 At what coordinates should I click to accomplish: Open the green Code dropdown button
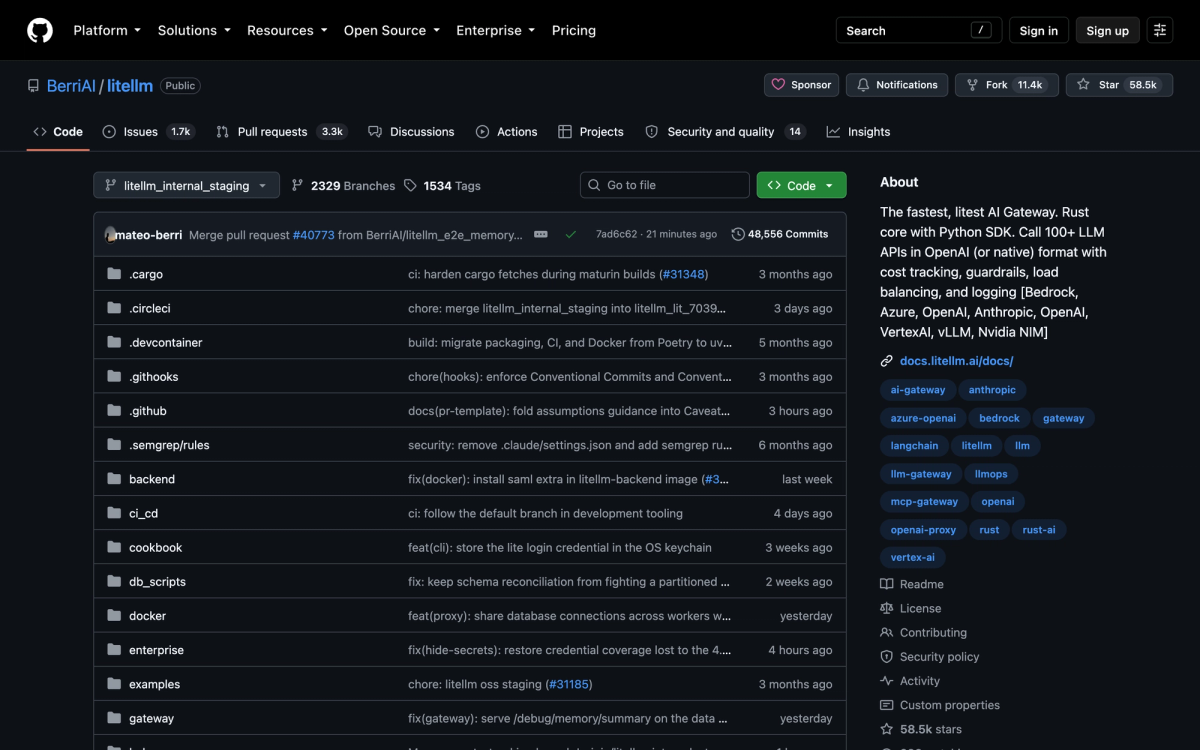(802, 185)
